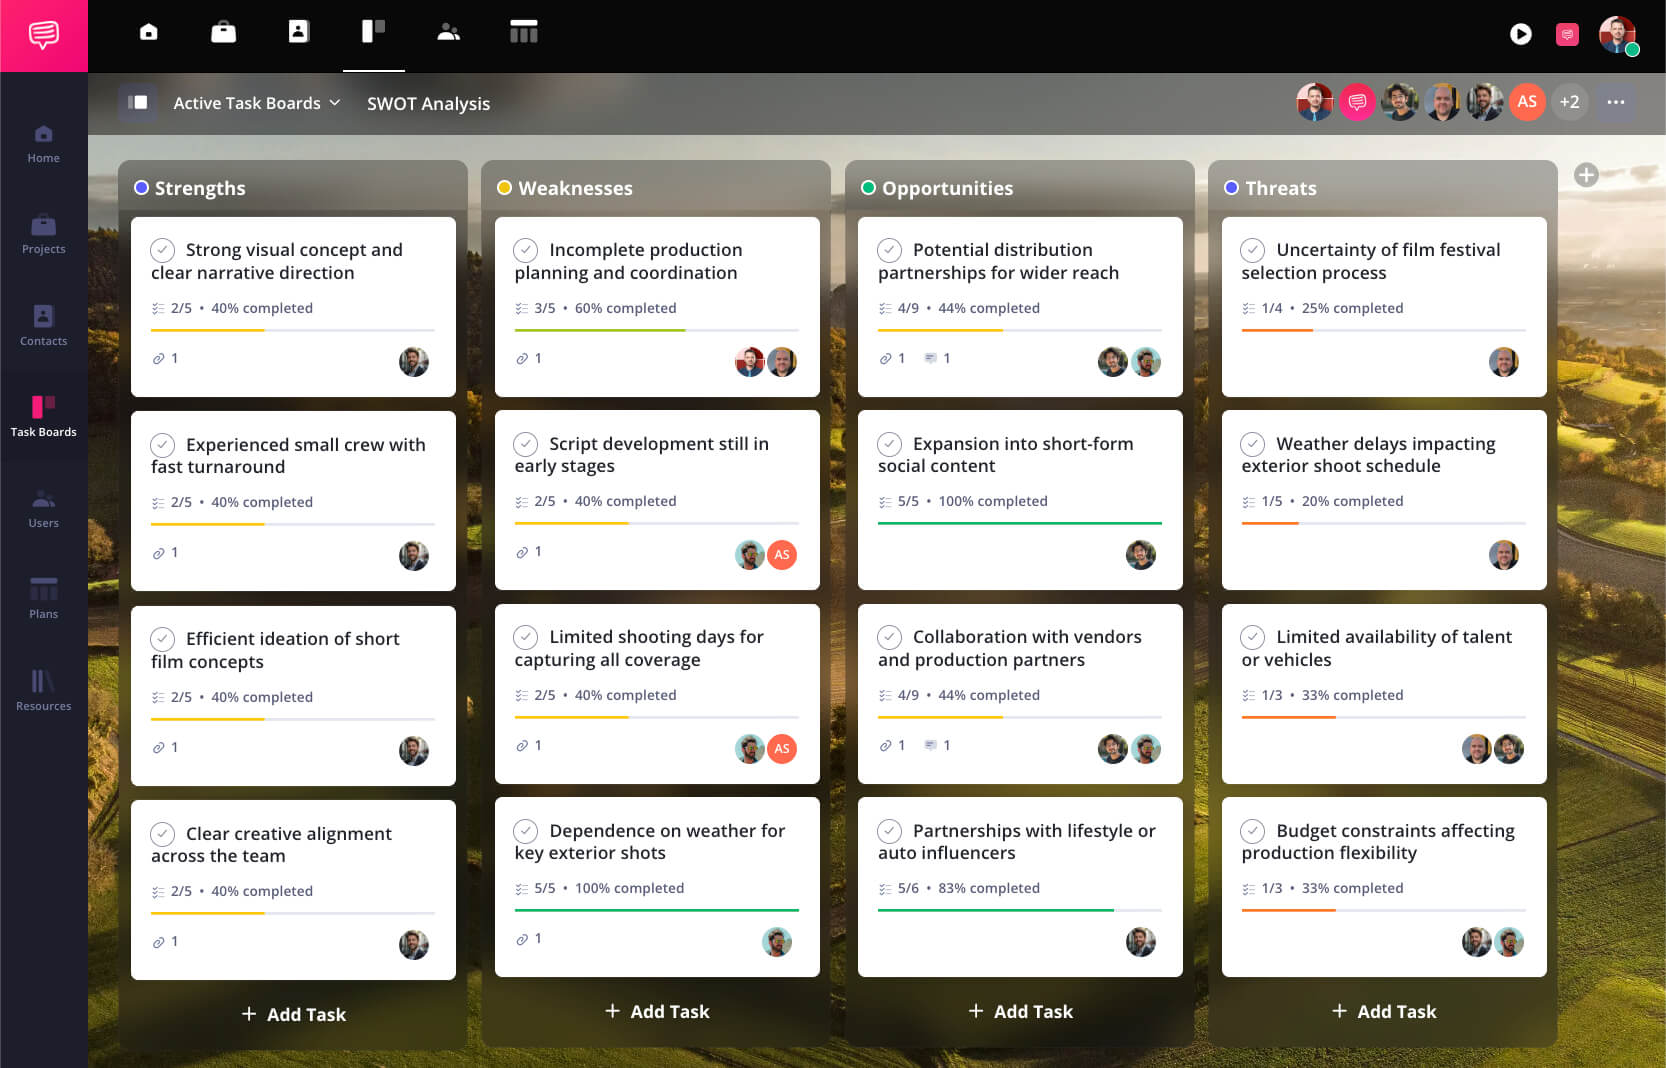Click progress bar on Expansion into short-form card
Viewport: 1666px width, 1068px height.
coord(1019,523)
